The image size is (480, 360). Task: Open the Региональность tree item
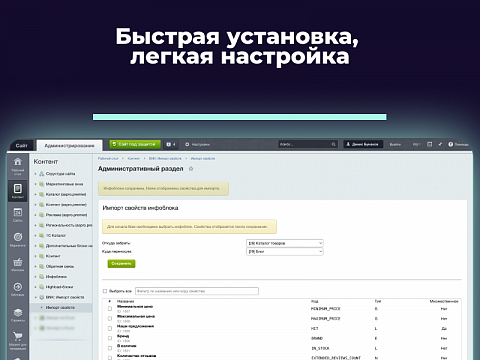(x=69, y=225)
